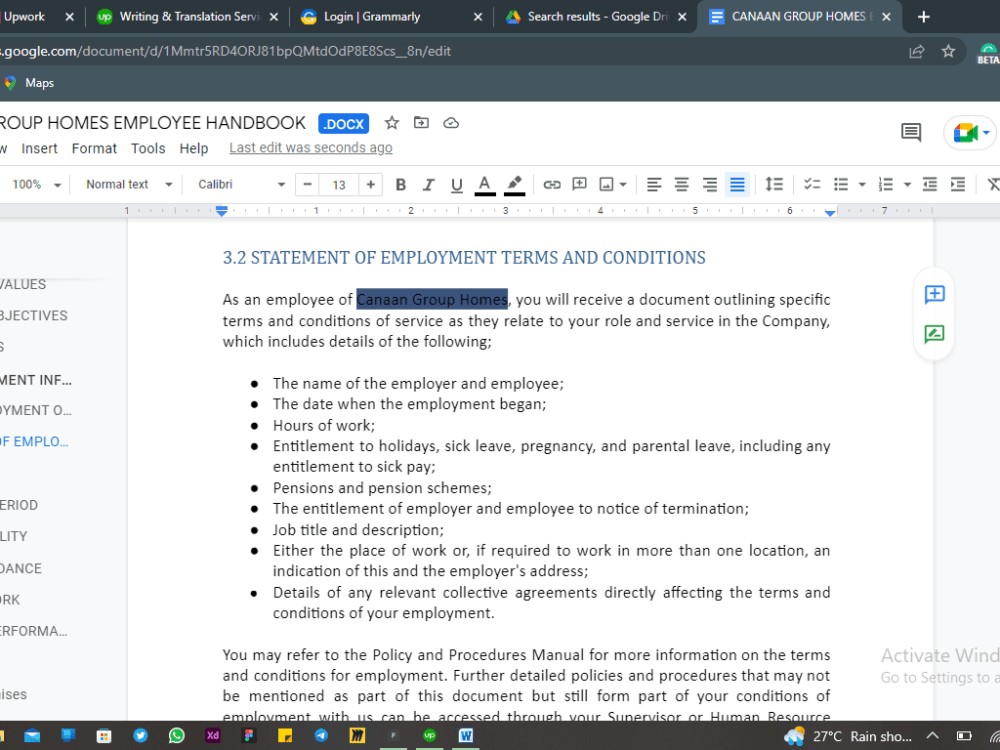
Task: Open Microsoft Word from the taskbar
Action: [x=466, y=736]
